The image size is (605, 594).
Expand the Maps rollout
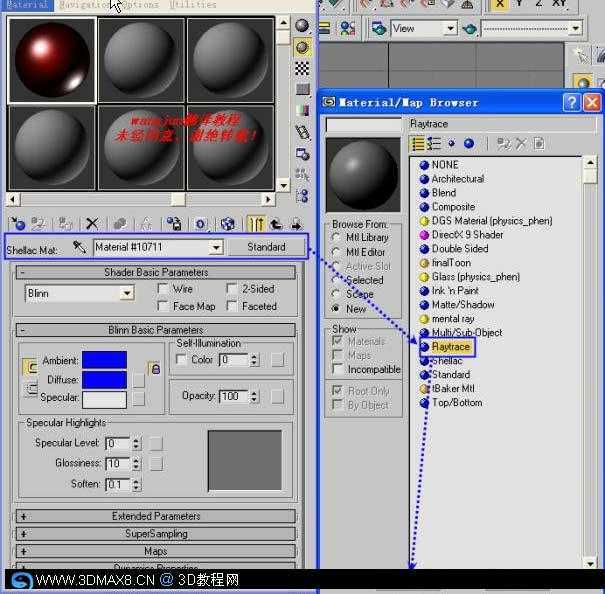click(x=156, y=551)
